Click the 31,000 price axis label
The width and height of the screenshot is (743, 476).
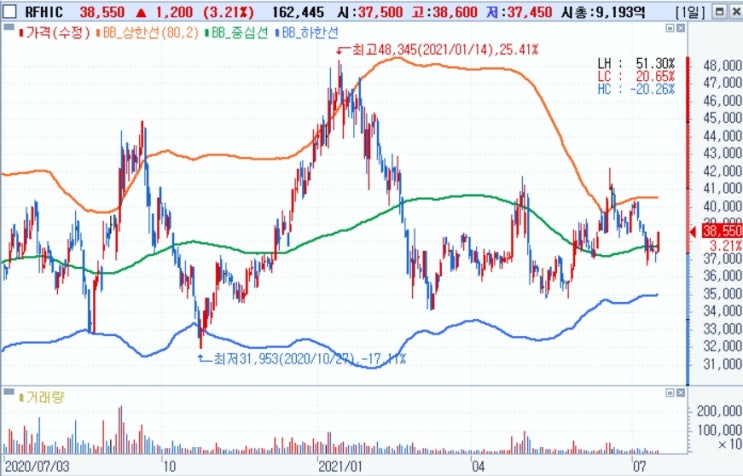[x=722, y=363]
